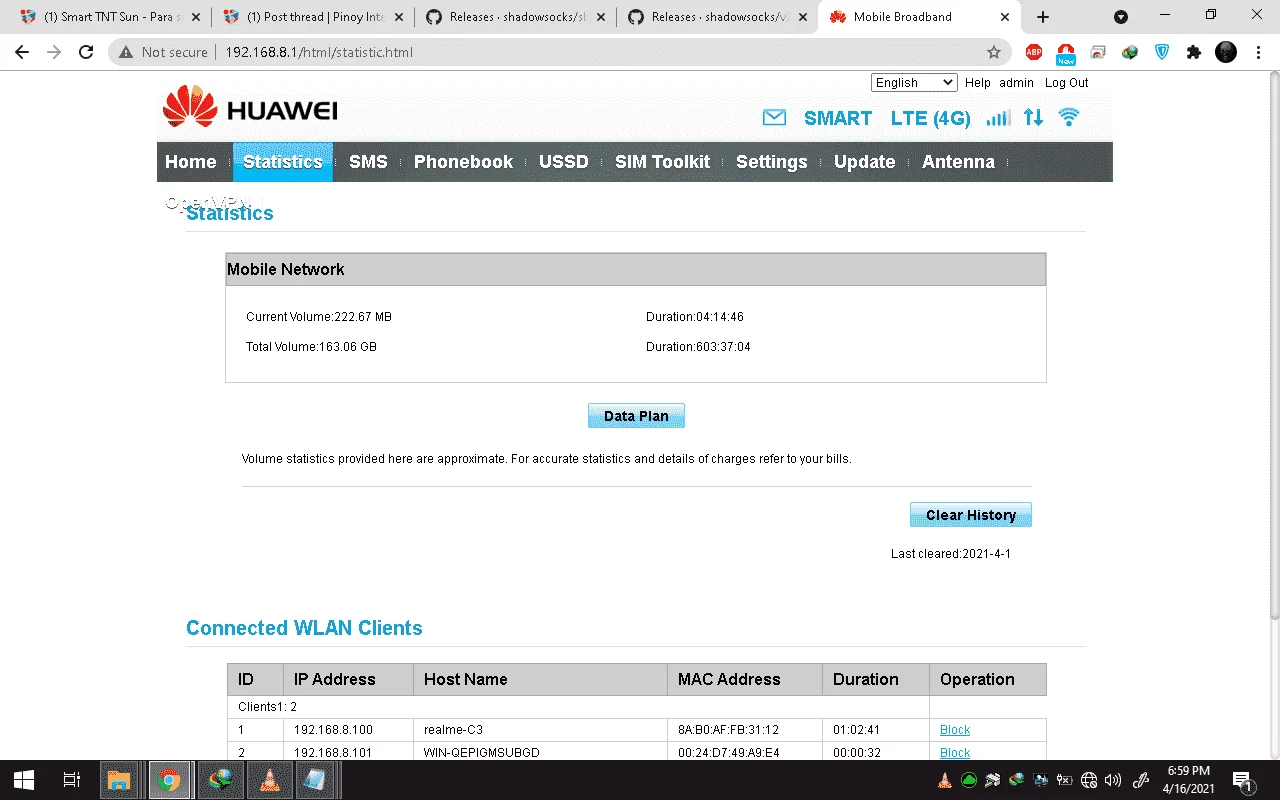Select MAC address 8A:B0:AF:FB:31:12
The image size is (1280, 800).
tap(728, 730)
